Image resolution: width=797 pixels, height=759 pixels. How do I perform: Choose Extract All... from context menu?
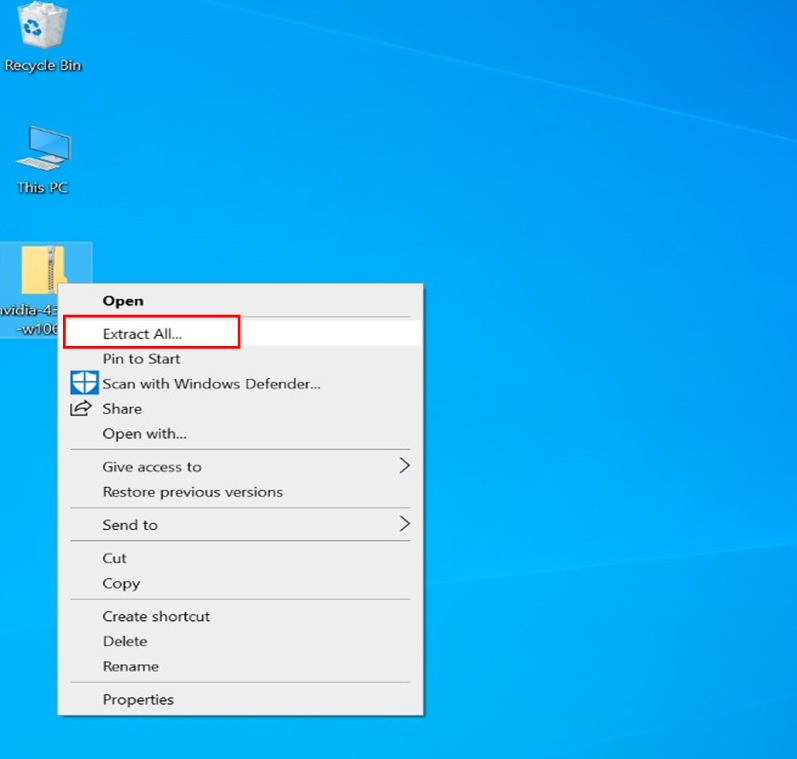[240, 333]
